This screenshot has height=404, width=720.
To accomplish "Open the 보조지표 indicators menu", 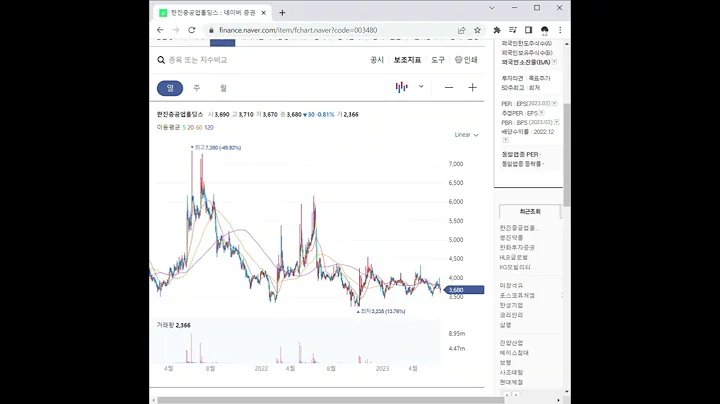I will [x=407, y=60].
